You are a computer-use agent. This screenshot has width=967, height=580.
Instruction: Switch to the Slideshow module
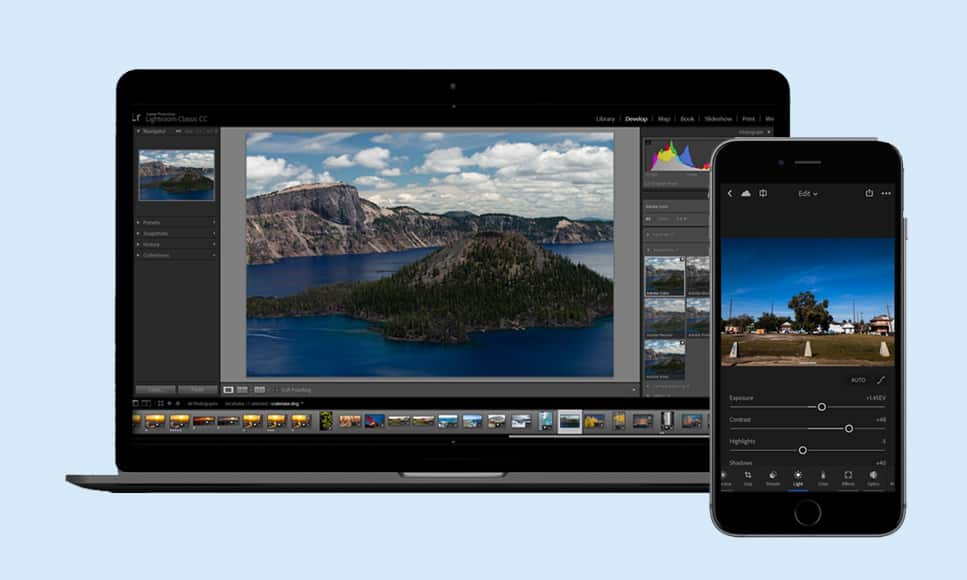coord(718,119)
